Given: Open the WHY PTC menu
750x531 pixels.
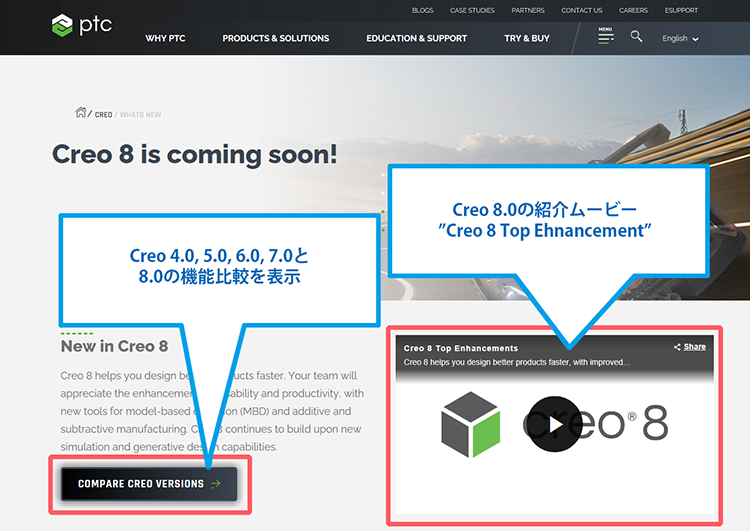Looking at the screenshot, I should click(x=165, y=38).
